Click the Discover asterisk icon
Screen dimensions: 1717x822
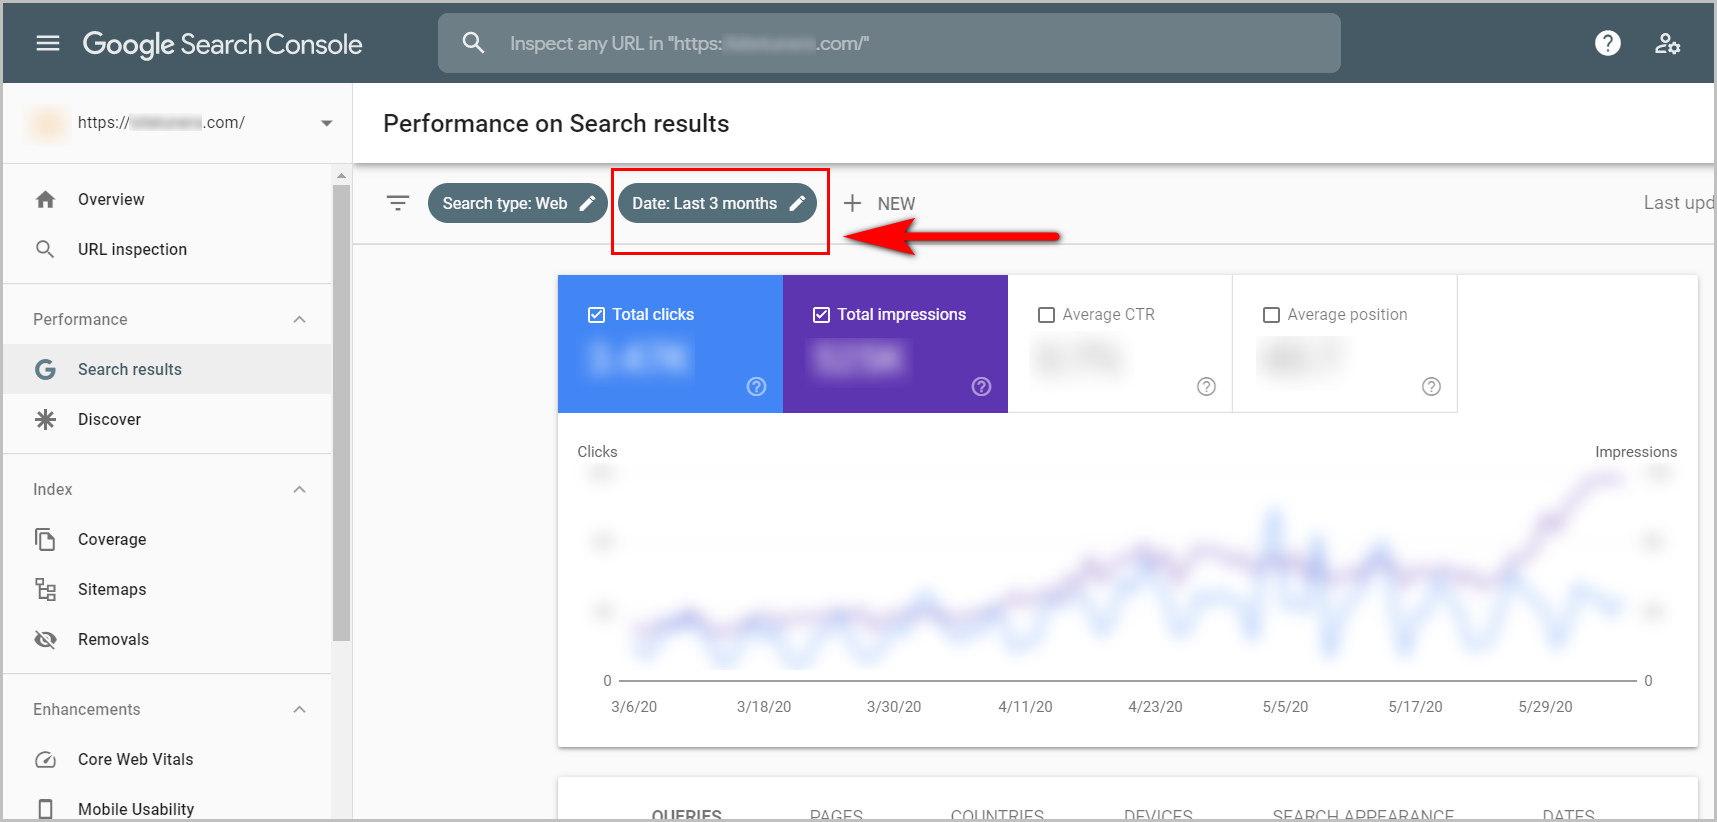click(x=45, y=419)
